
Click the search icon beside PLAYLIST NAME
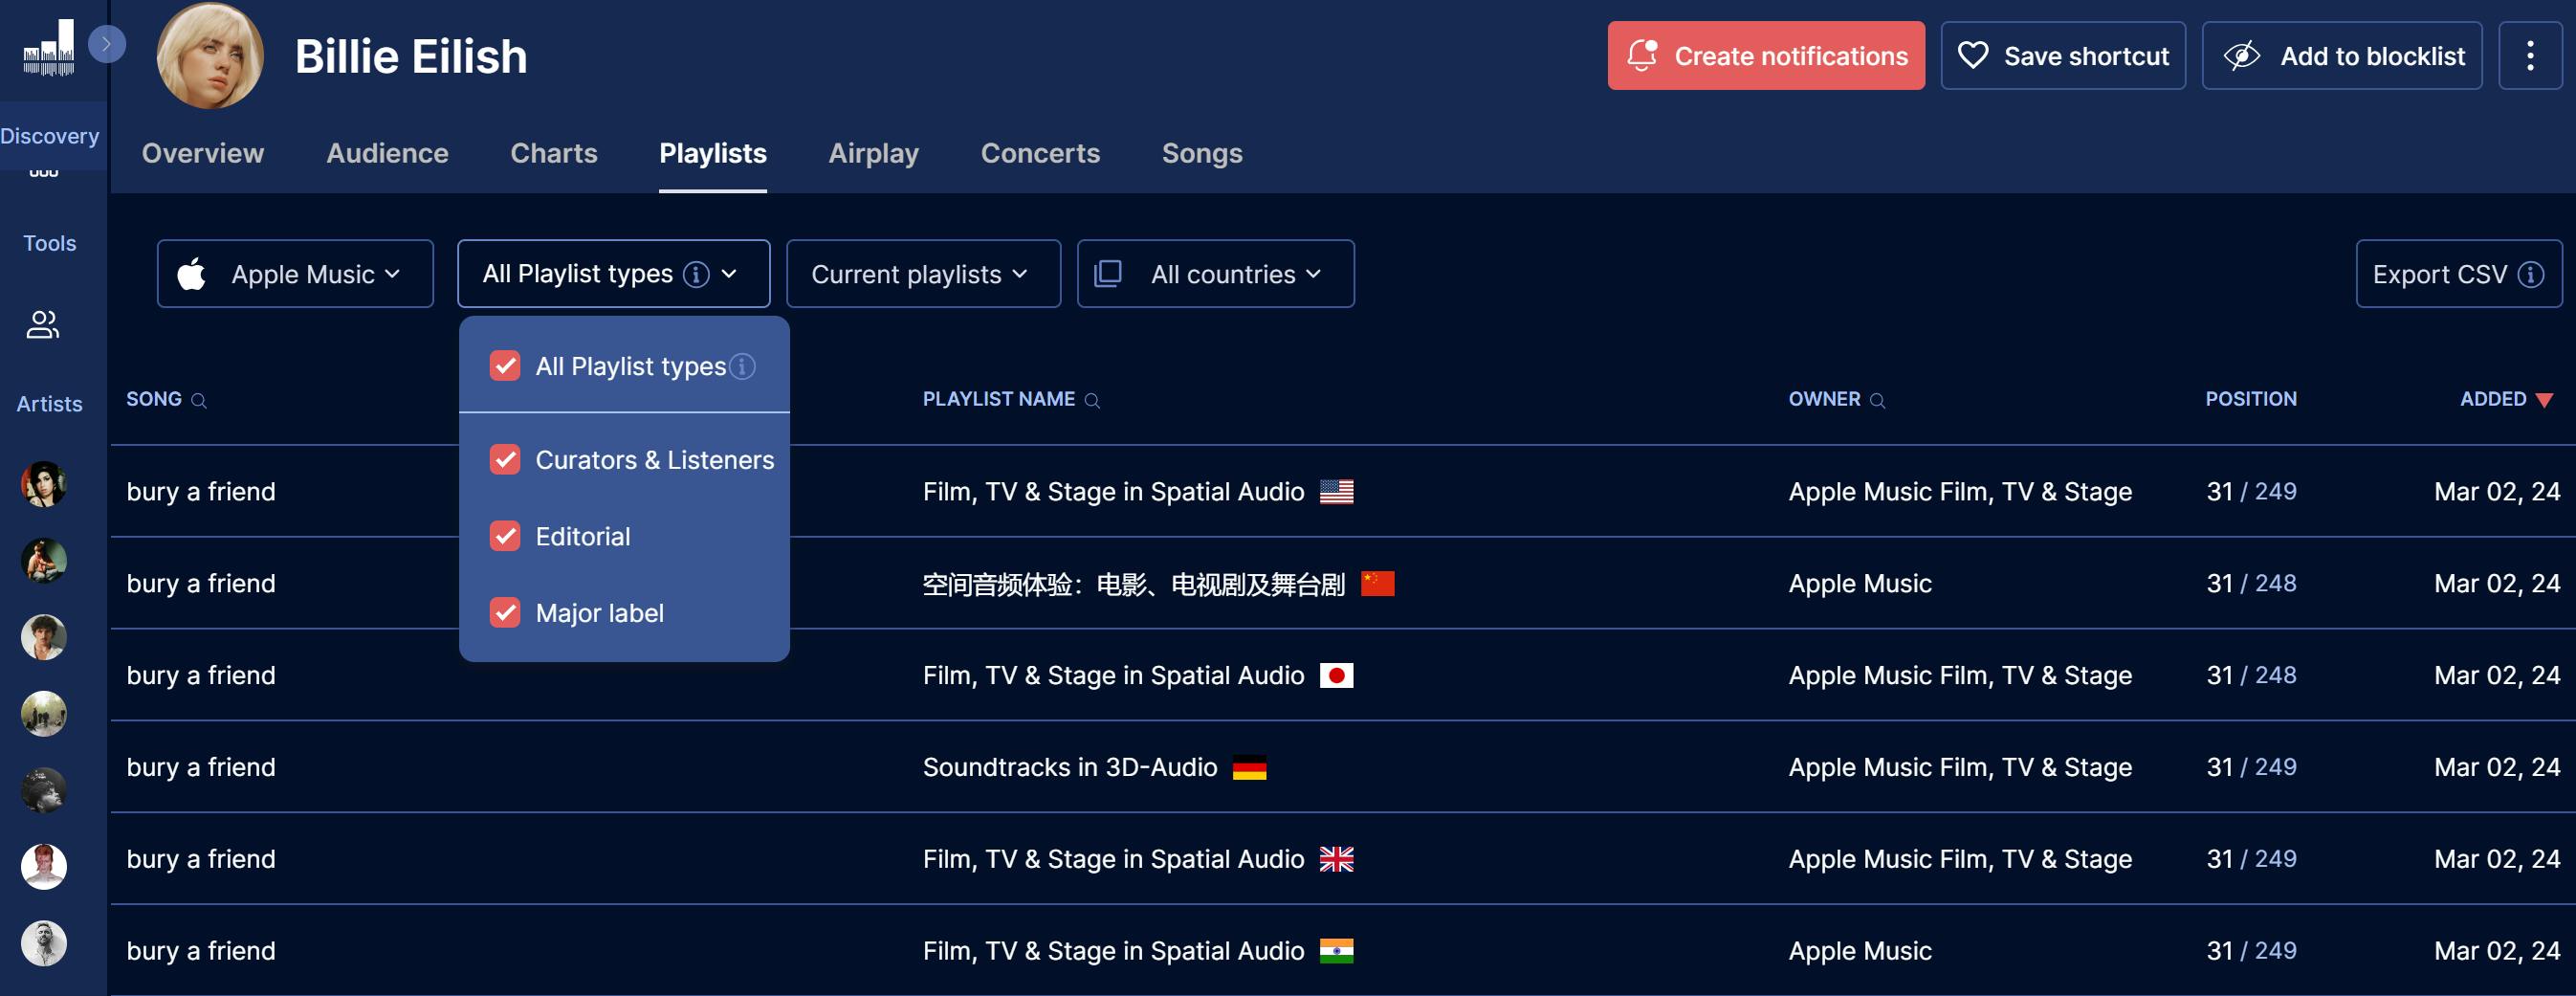pos(1092,401)
